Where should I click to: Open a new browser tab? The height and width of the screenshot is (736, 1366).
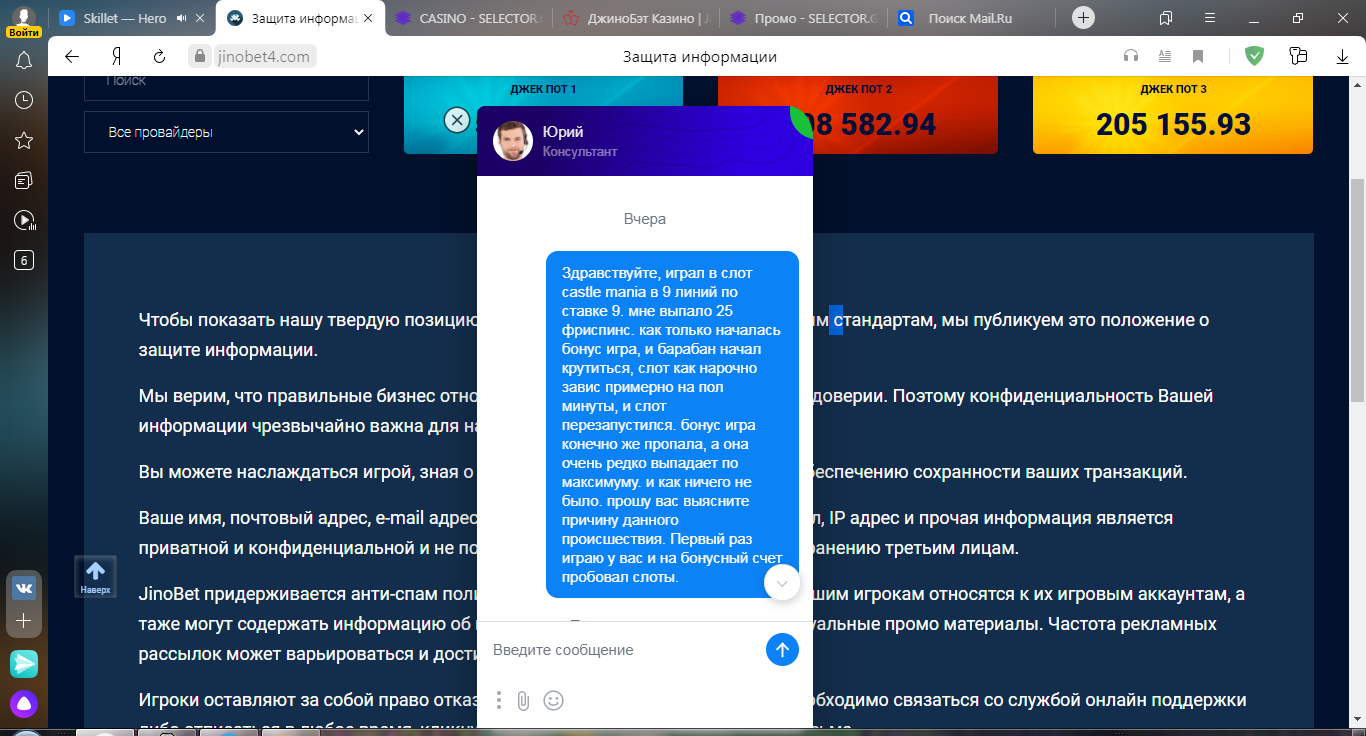point(1083,18)
